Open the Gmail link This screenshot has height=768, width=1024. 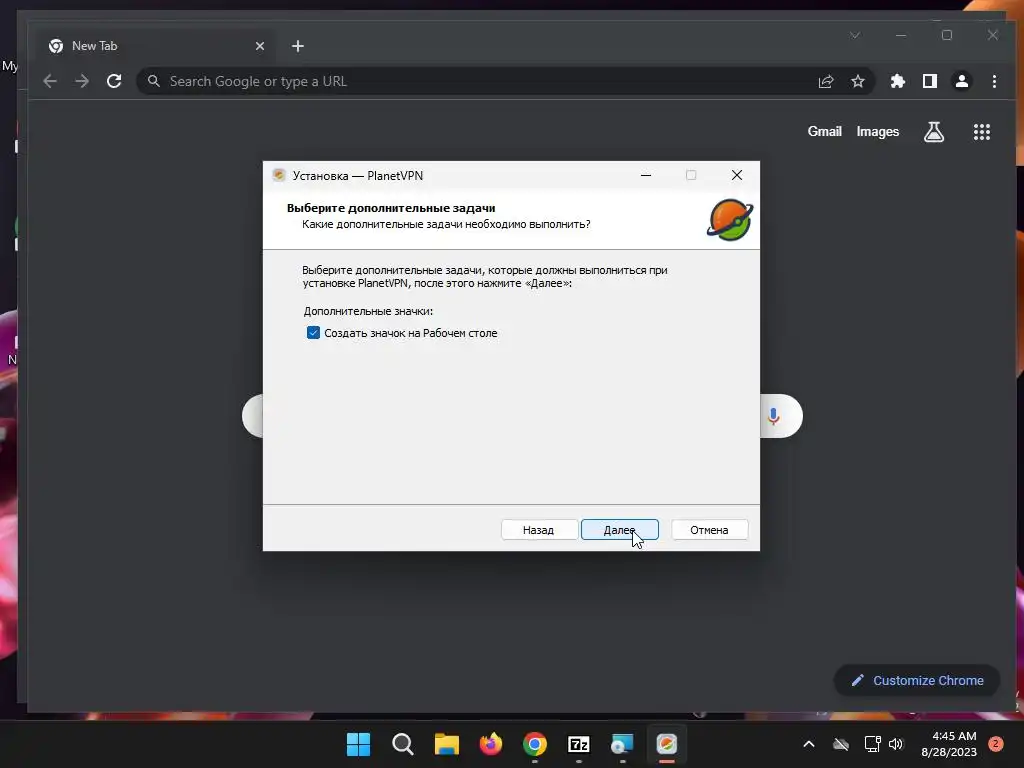(825, 131)
